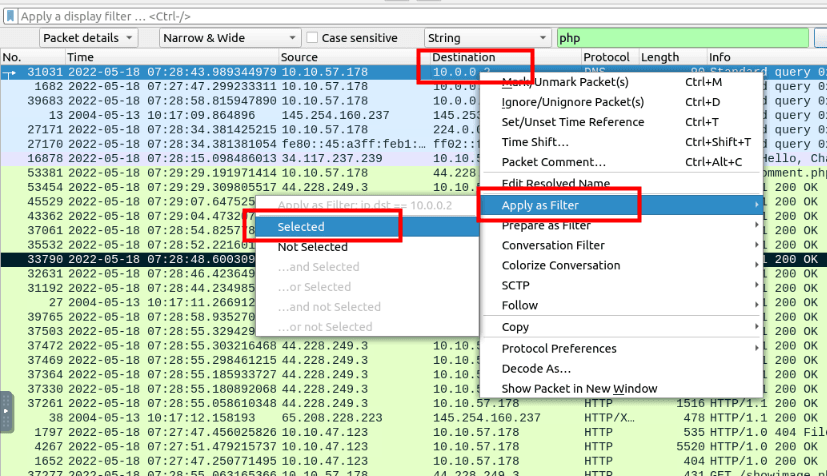Click Show Packet in New Window
This screenshot has height=476, width=827.
coord(579,388)
